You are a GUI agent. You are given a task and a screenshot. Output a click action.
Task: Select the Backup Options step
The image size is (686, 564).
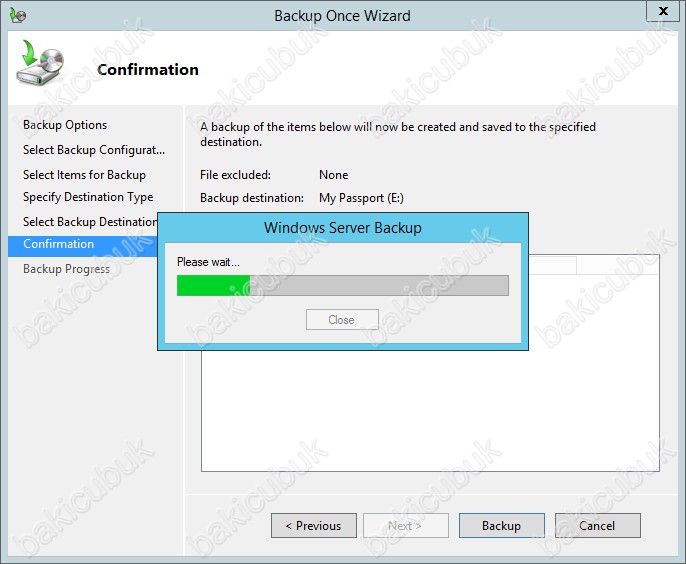point(65,125)
